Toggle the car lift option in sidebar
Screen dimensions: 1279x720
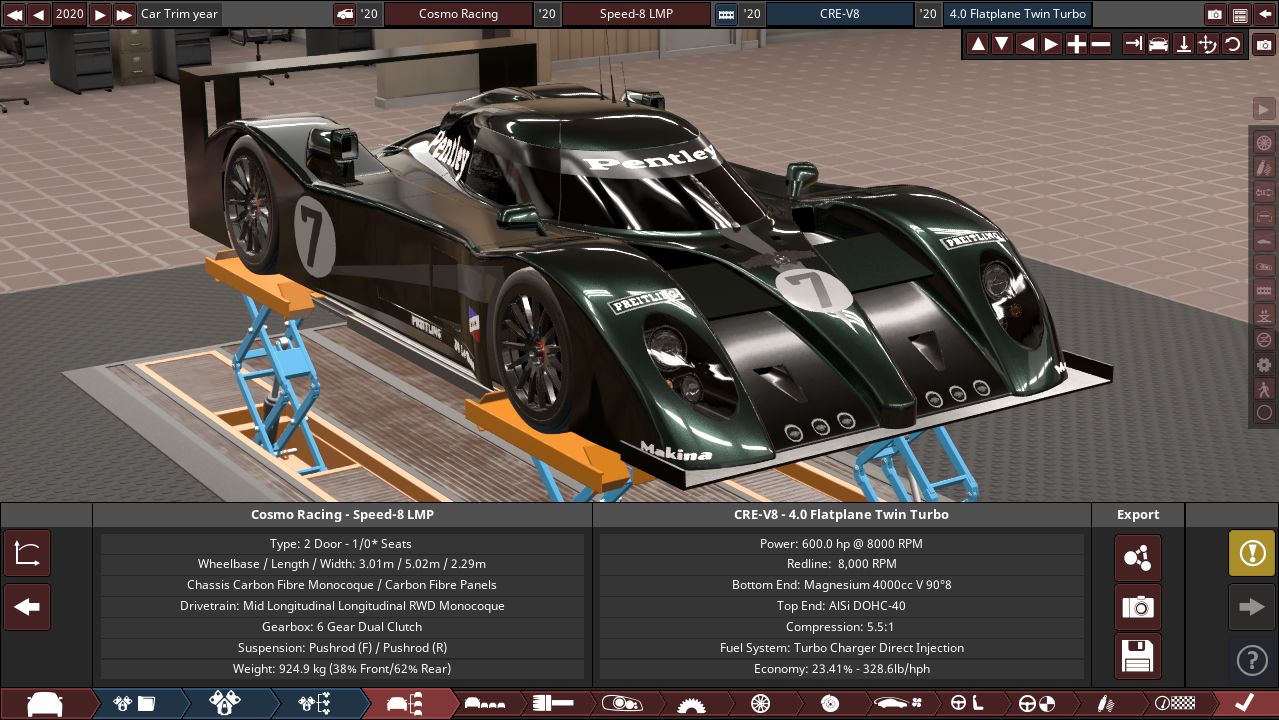tap(1264, 314)
